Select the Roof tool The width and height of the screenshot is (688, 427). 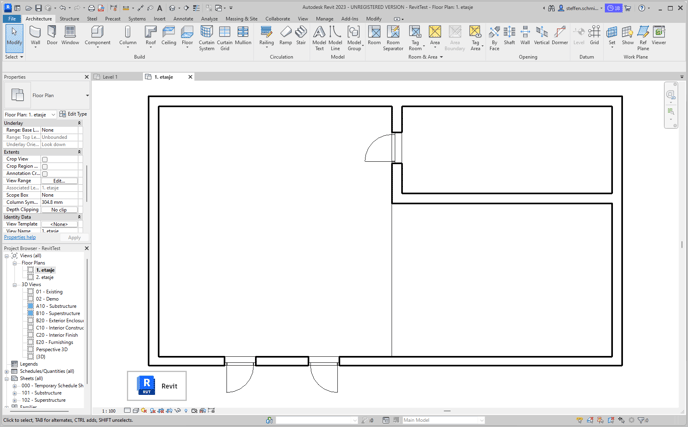point(150,35)
